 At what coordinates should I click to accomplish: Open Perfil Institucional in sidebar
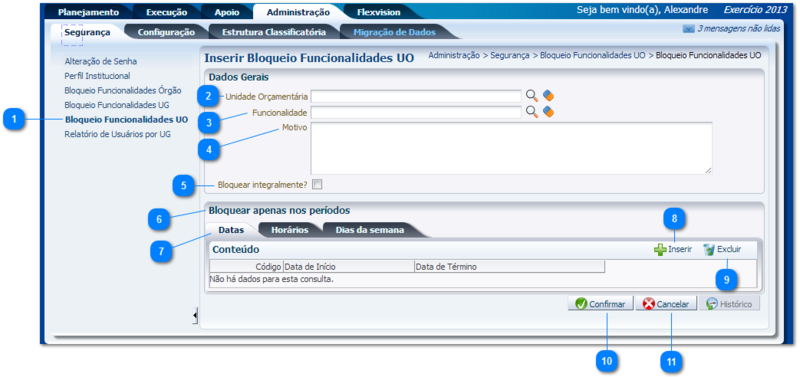[x=97, y=76]
